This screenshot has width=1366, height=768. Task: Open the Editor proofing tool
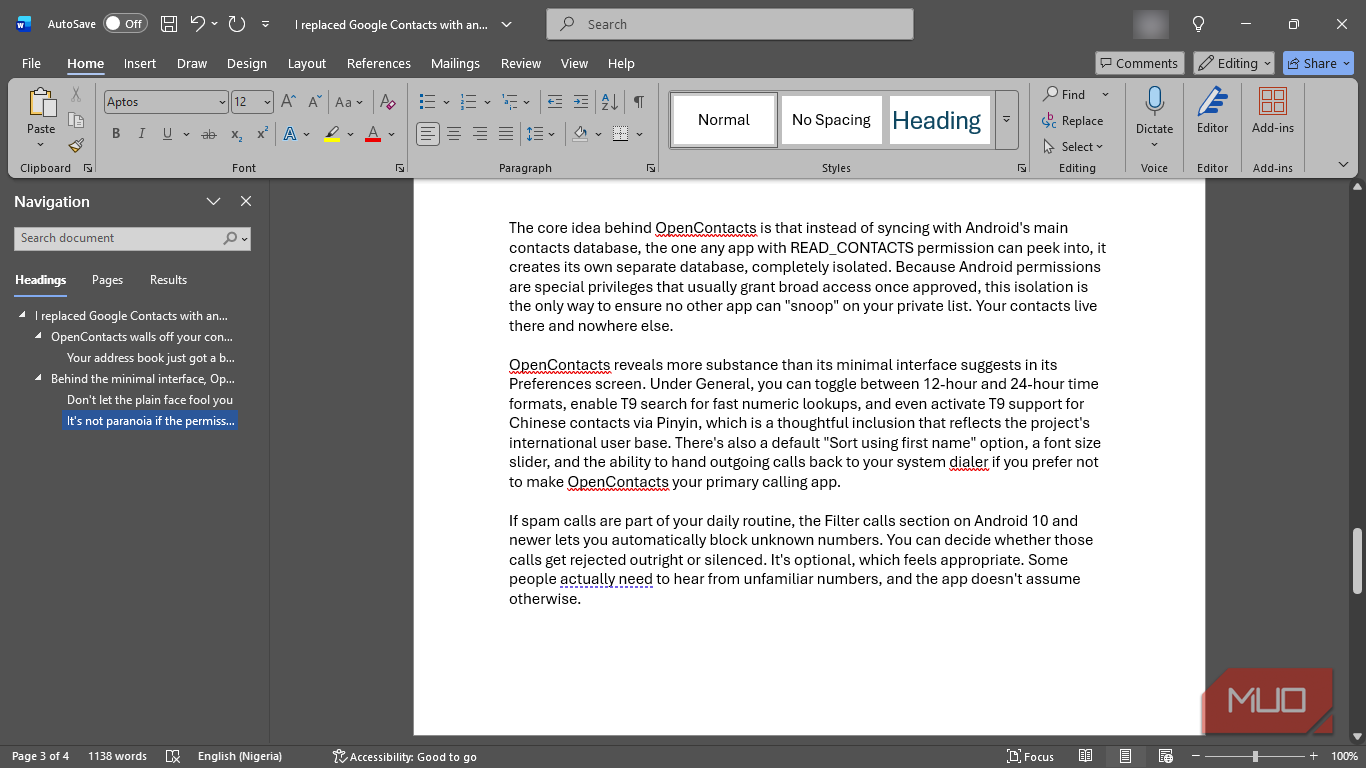point(1212,110)
